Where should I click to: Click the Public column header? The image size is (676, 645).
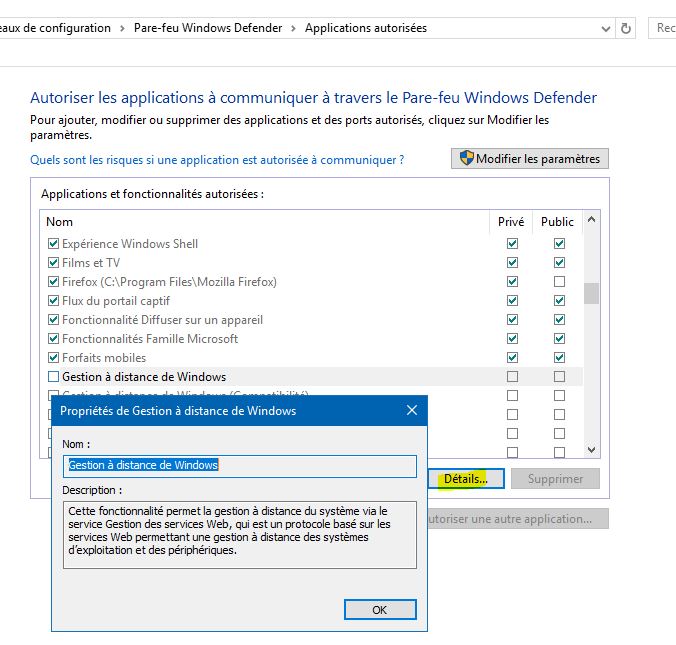point(557,222)
